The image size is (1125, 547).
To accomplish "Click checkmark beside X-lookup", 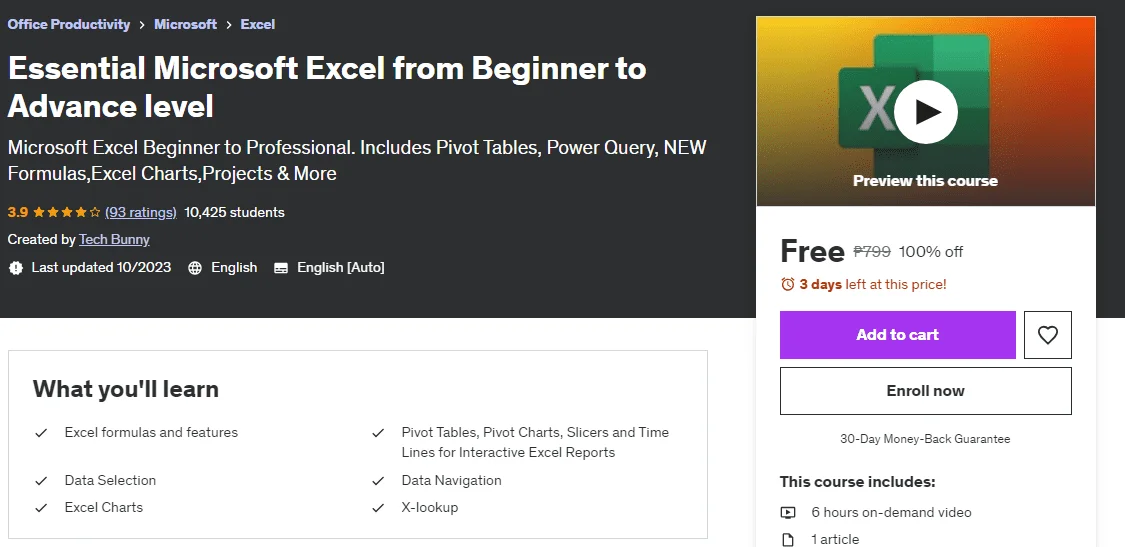I will [378, 508].
